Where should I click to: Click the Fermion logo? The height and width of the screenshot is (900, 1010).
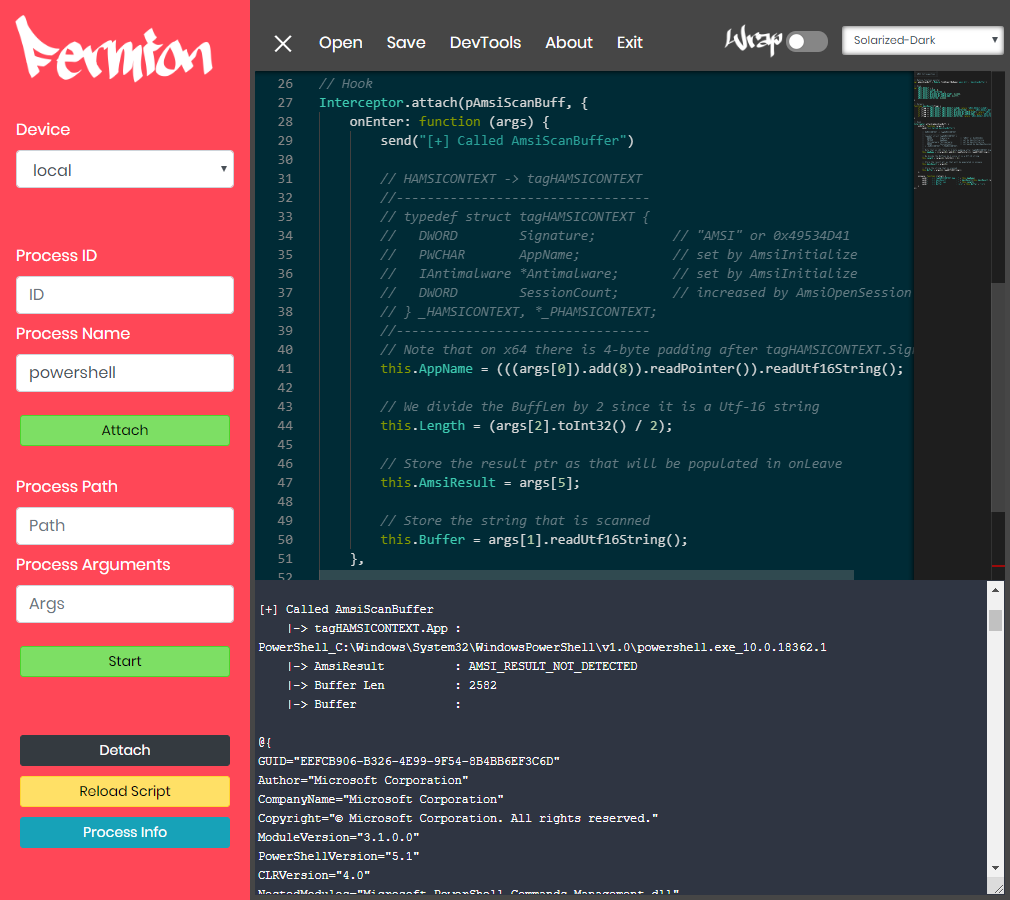point(114,49)
